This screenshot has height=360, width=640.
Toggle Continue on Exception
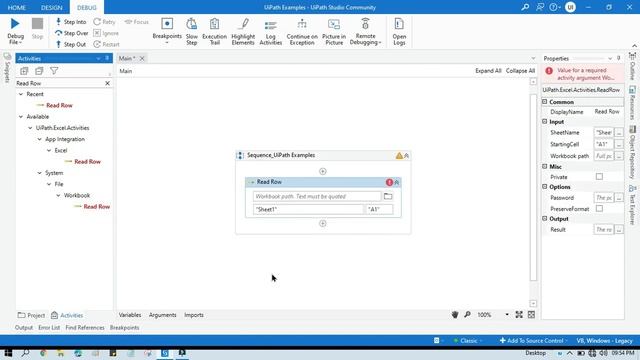point(302,31)
